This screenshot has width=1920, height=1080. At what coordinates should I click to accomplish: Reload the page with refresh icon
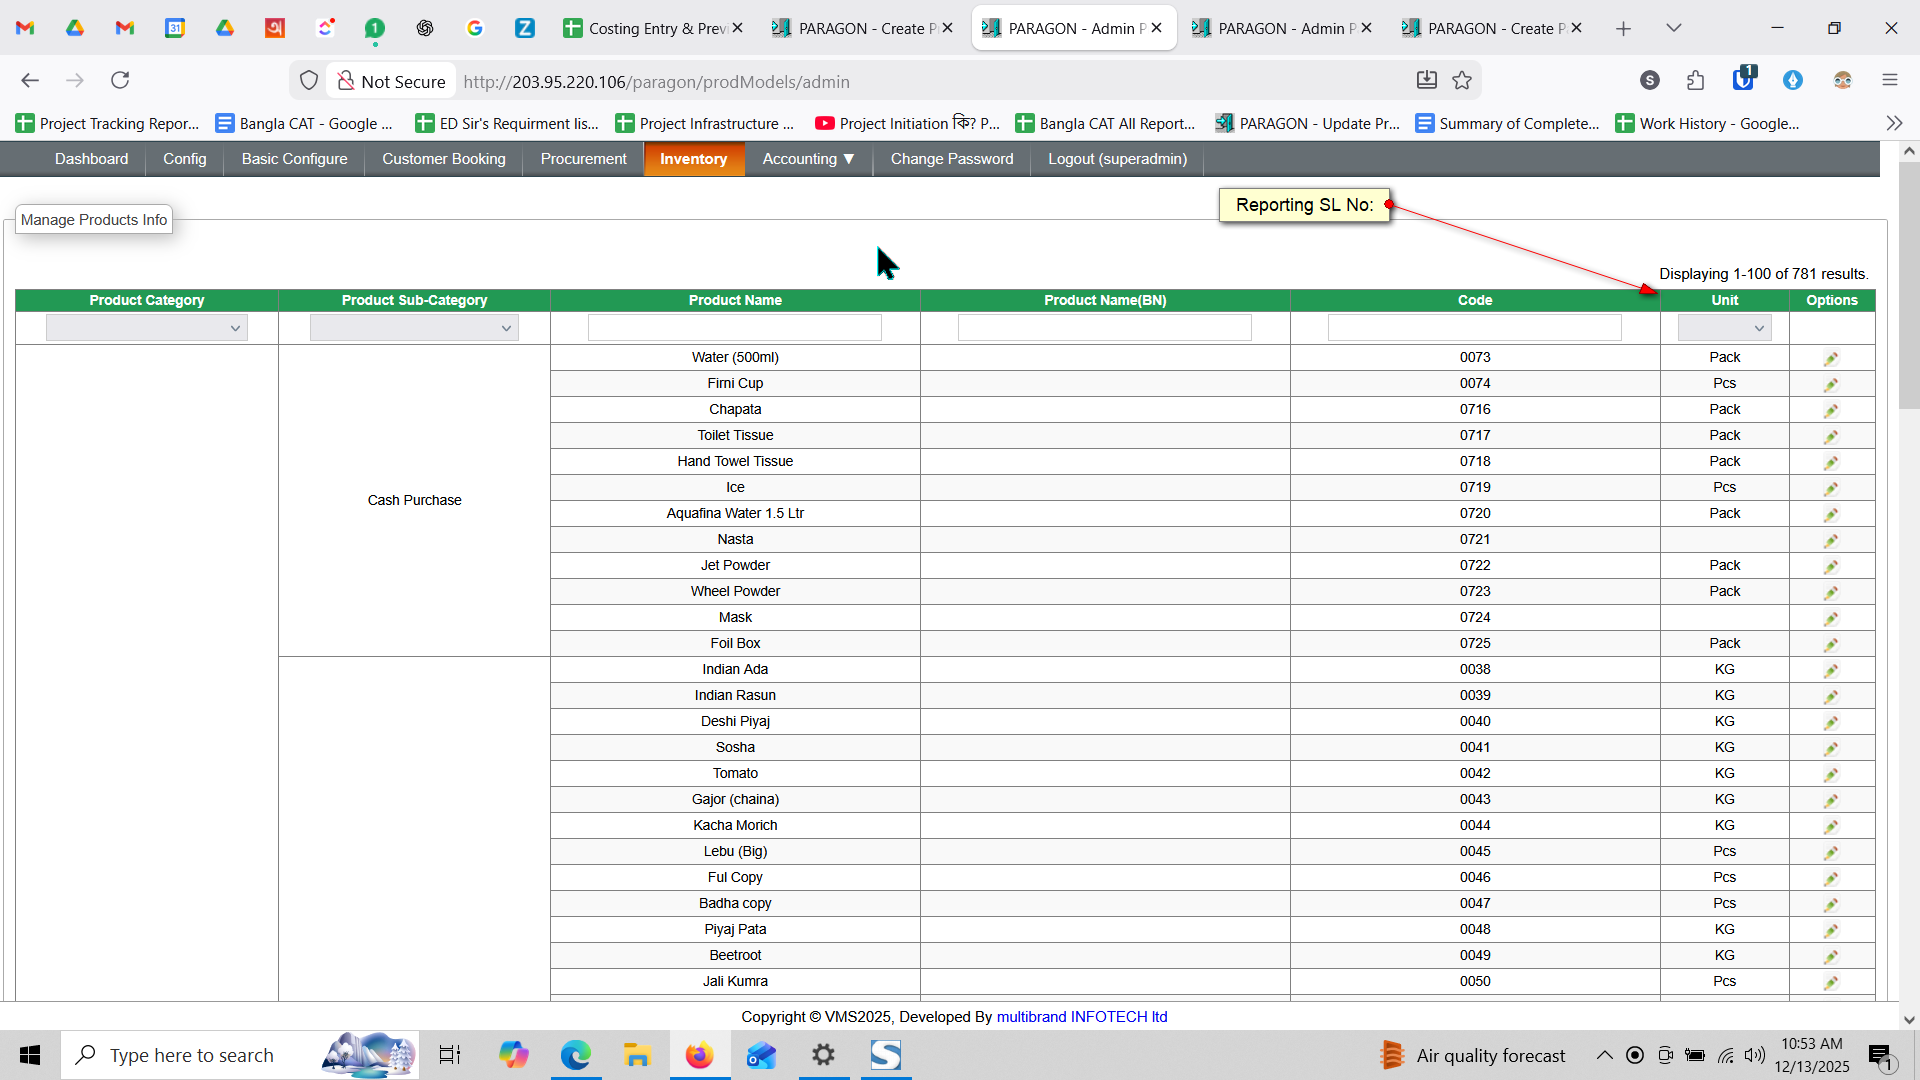click(x=120, y=81)
